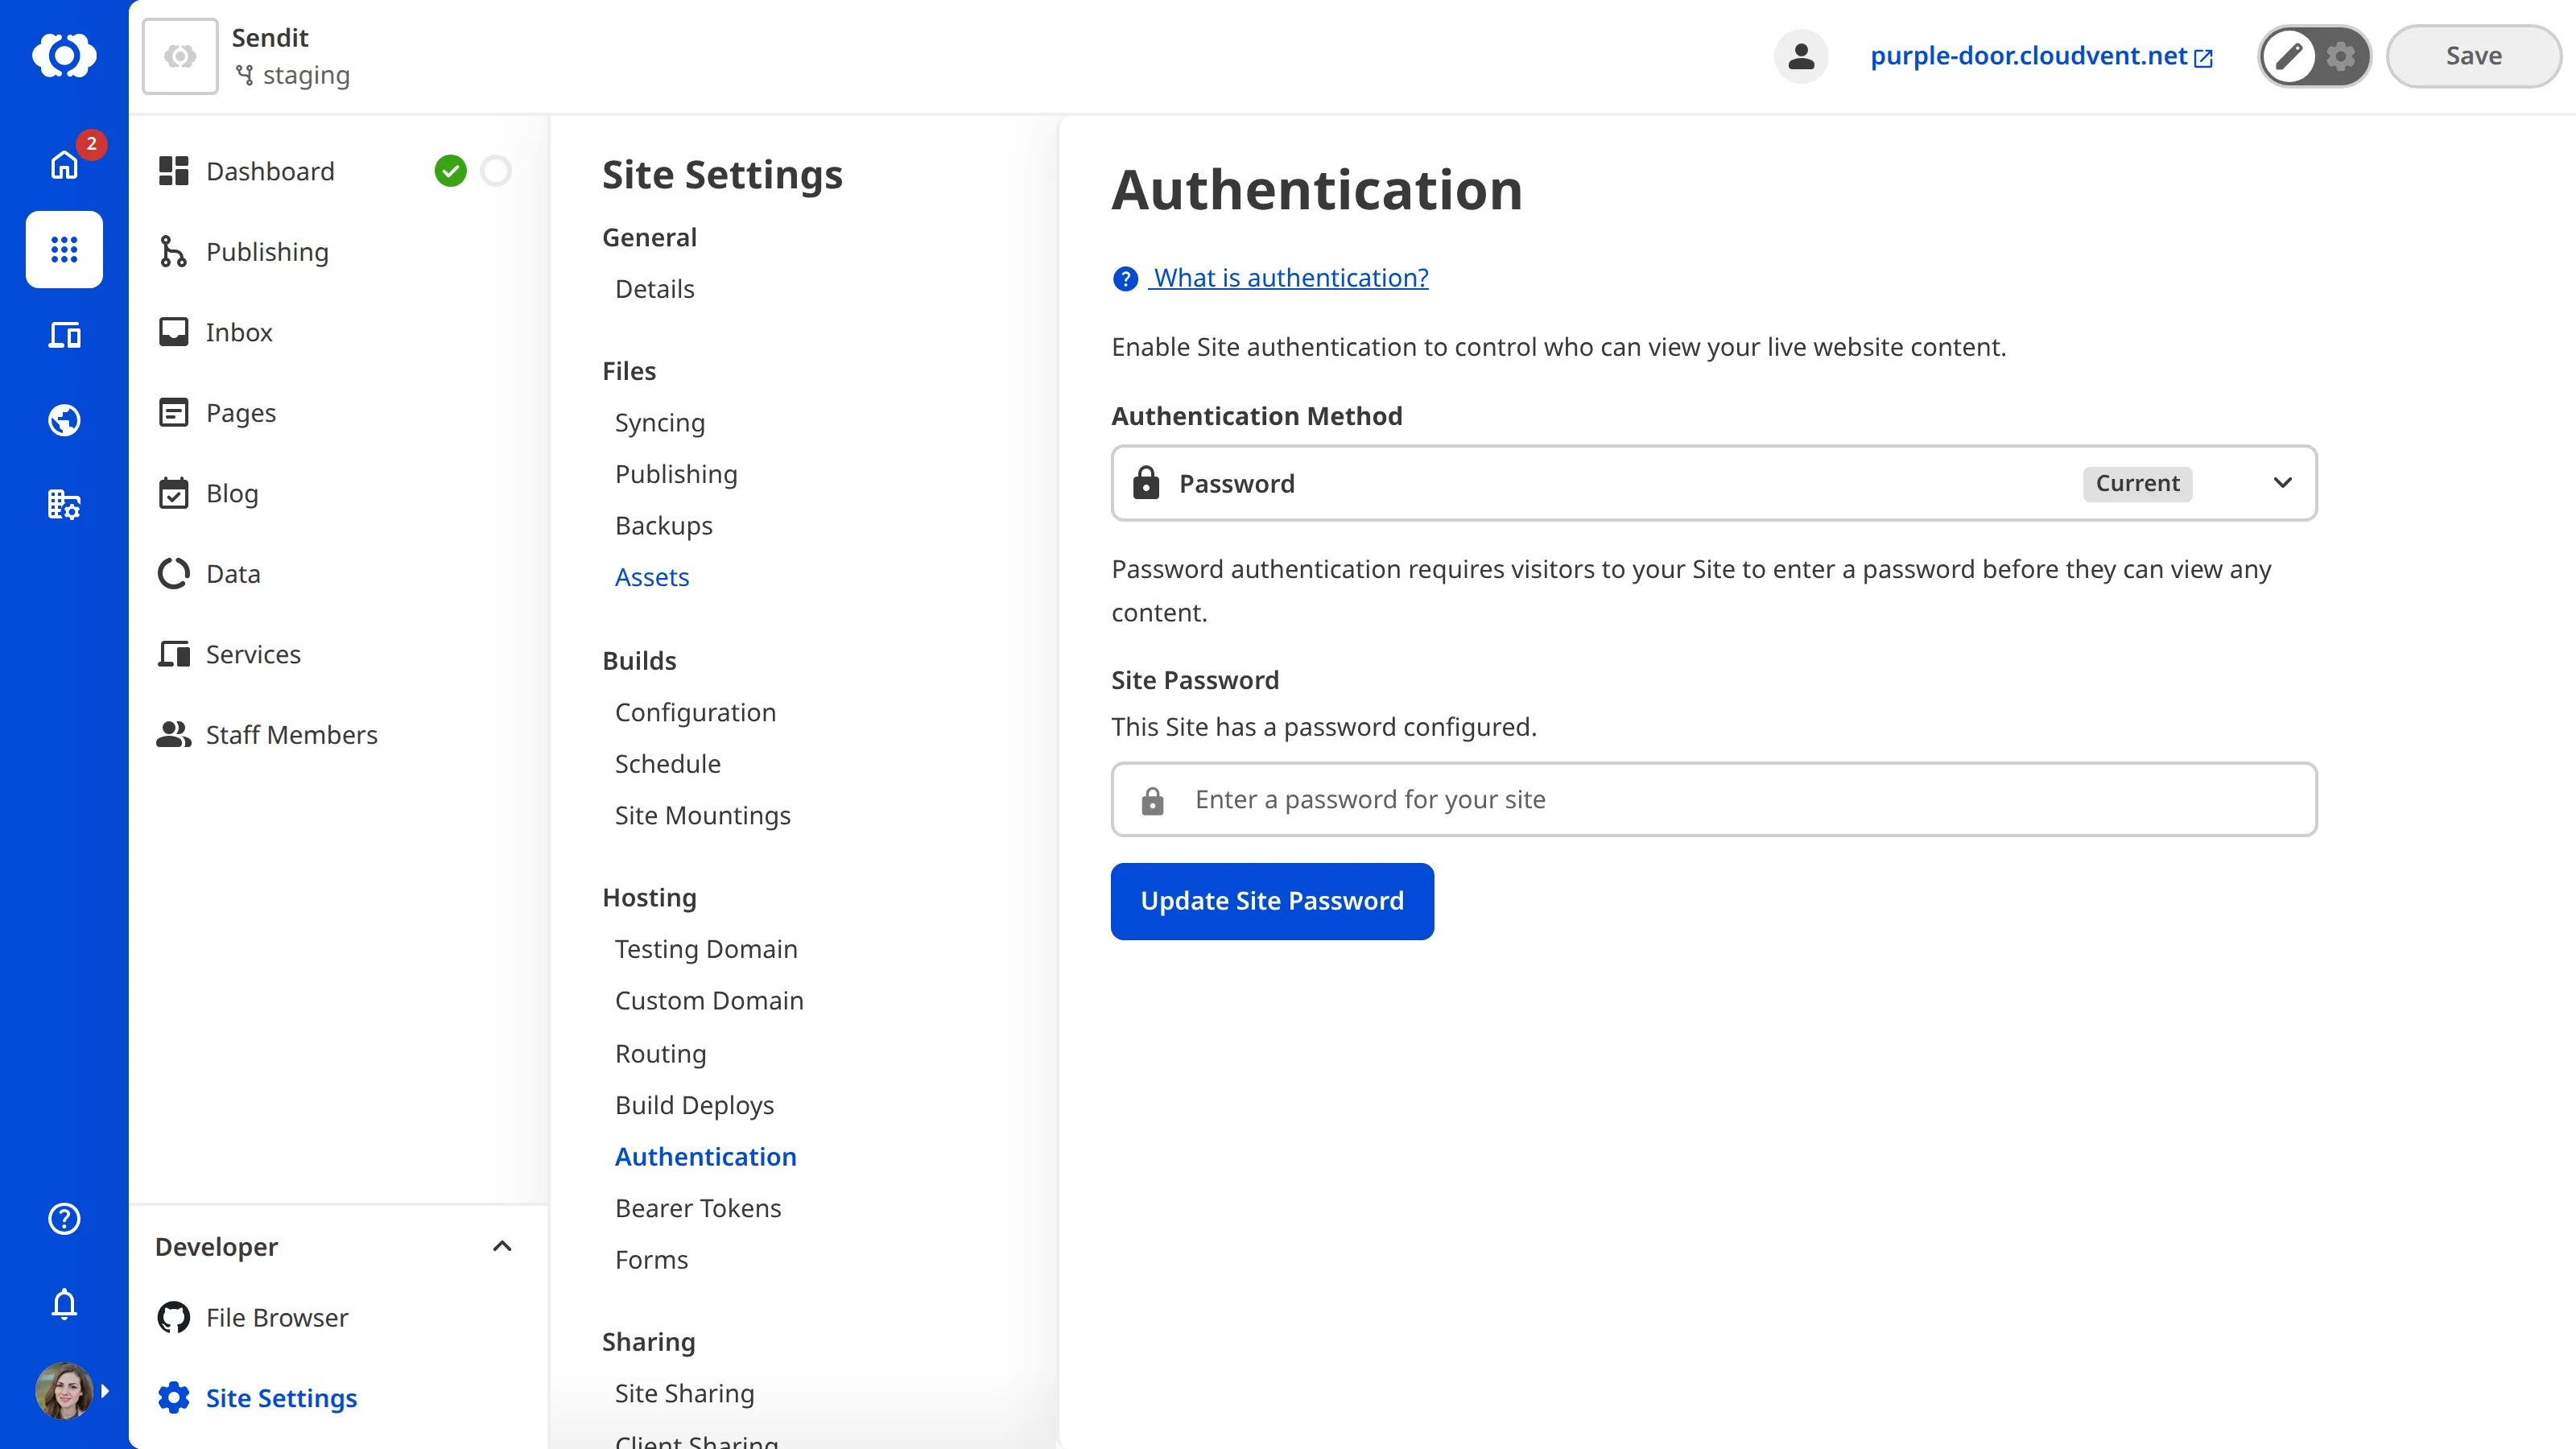Toggle the editor/settings mode switch
2576x1449 pixels.
click(2314, 56)
